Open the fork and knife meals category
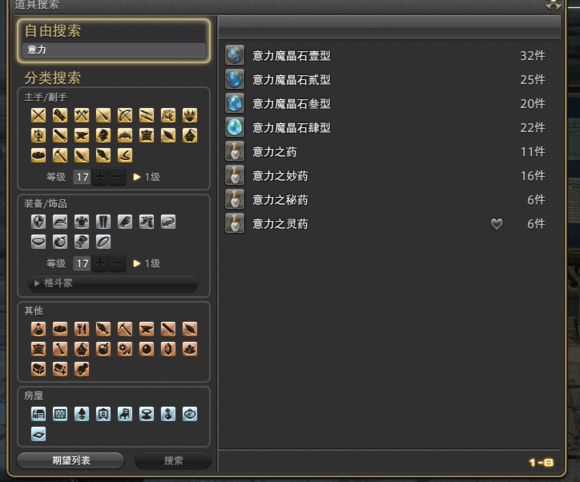 82,329
